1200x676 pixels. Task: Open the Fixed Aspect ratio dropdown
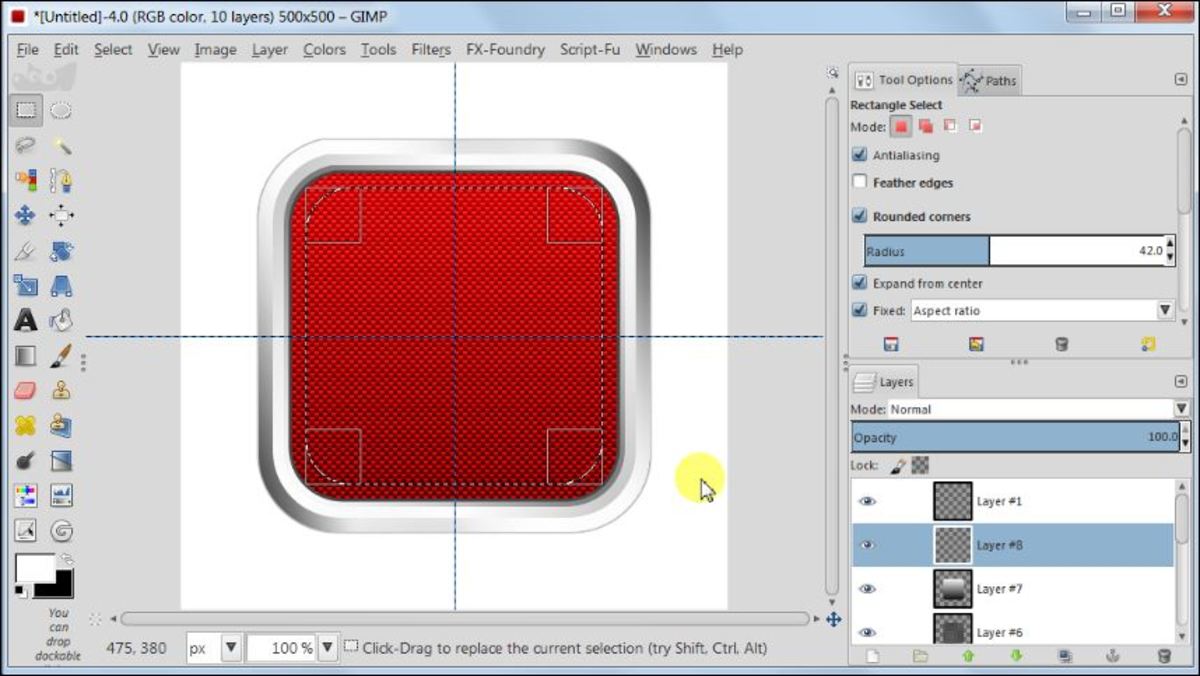1164,311
